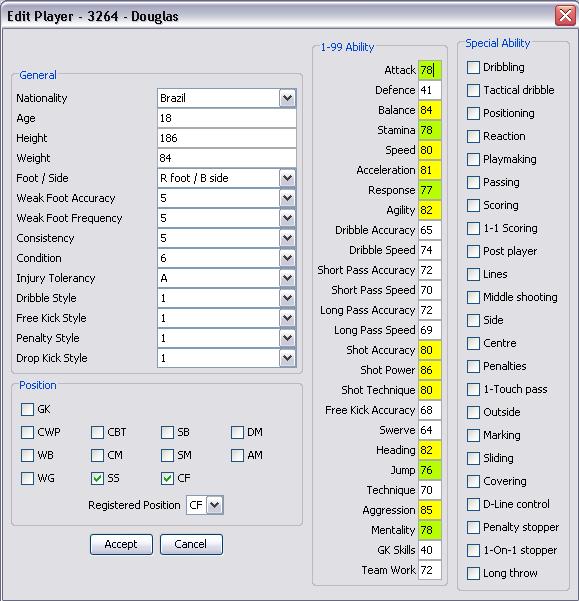The width and height of the screenshot is (579, 601).
Task: Select the Defence ability value field
Action: click(430, 90)
